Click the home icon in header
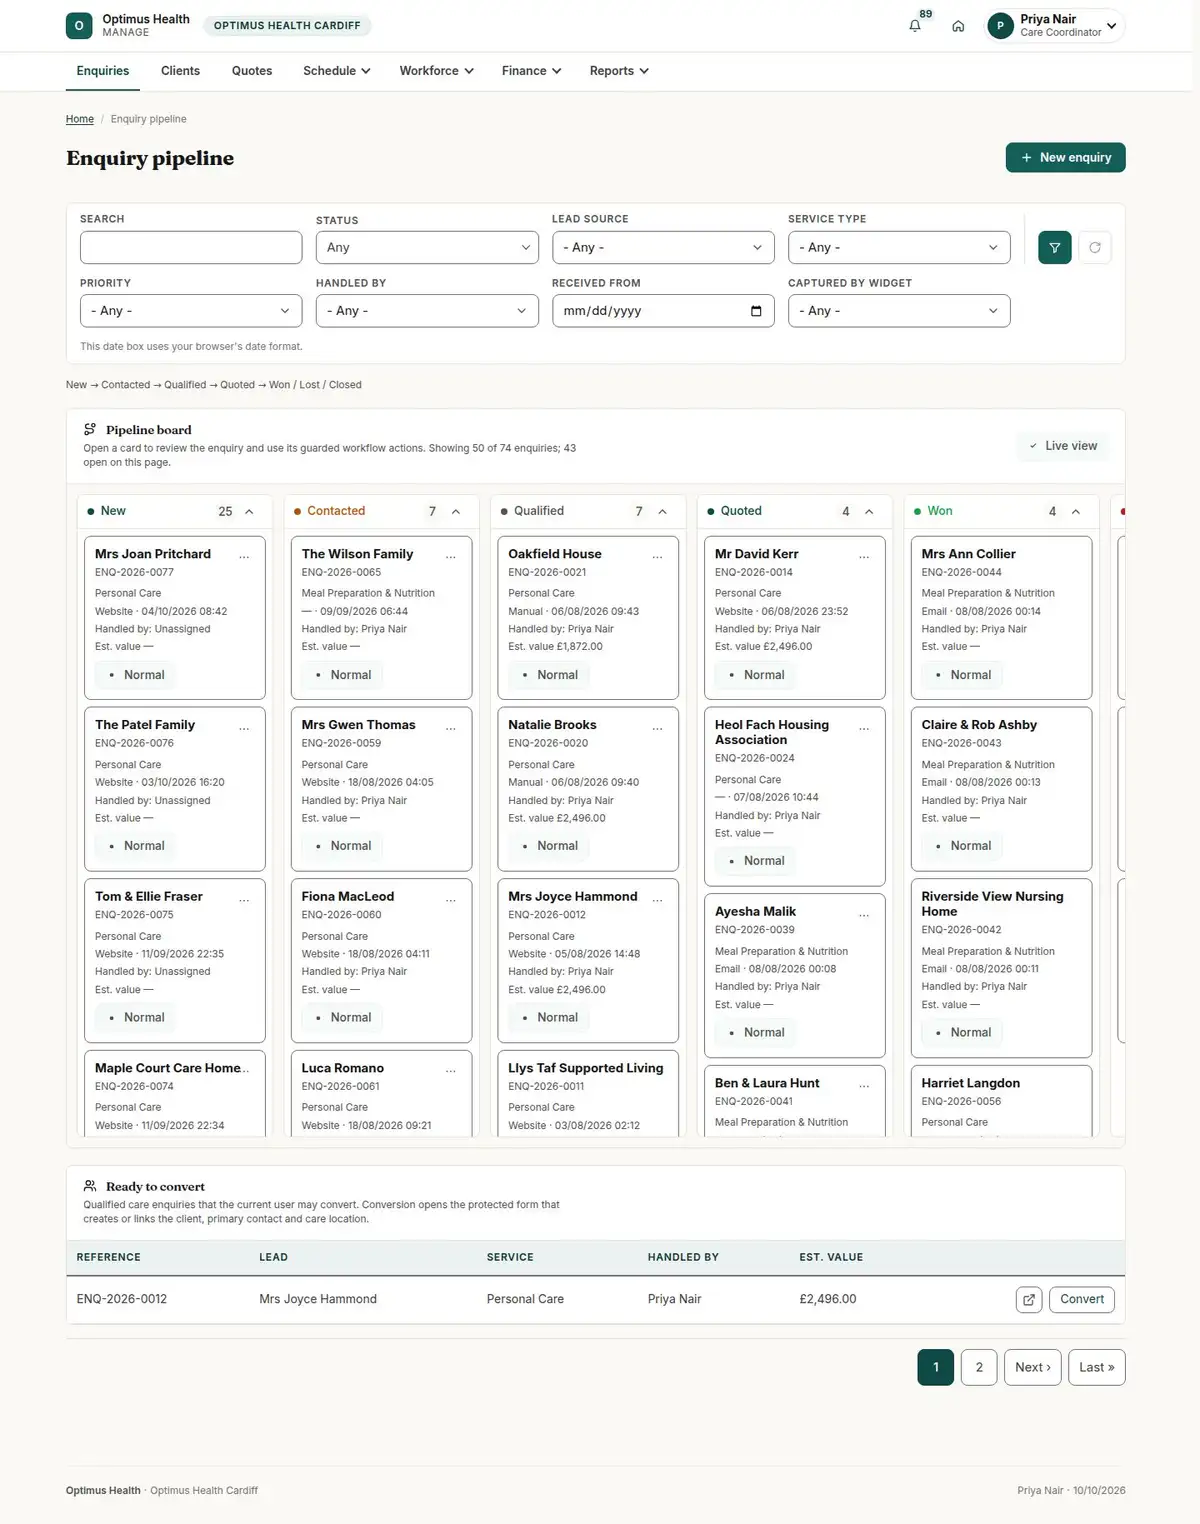Viewport: 1200px width, 1524px height. 958,26
